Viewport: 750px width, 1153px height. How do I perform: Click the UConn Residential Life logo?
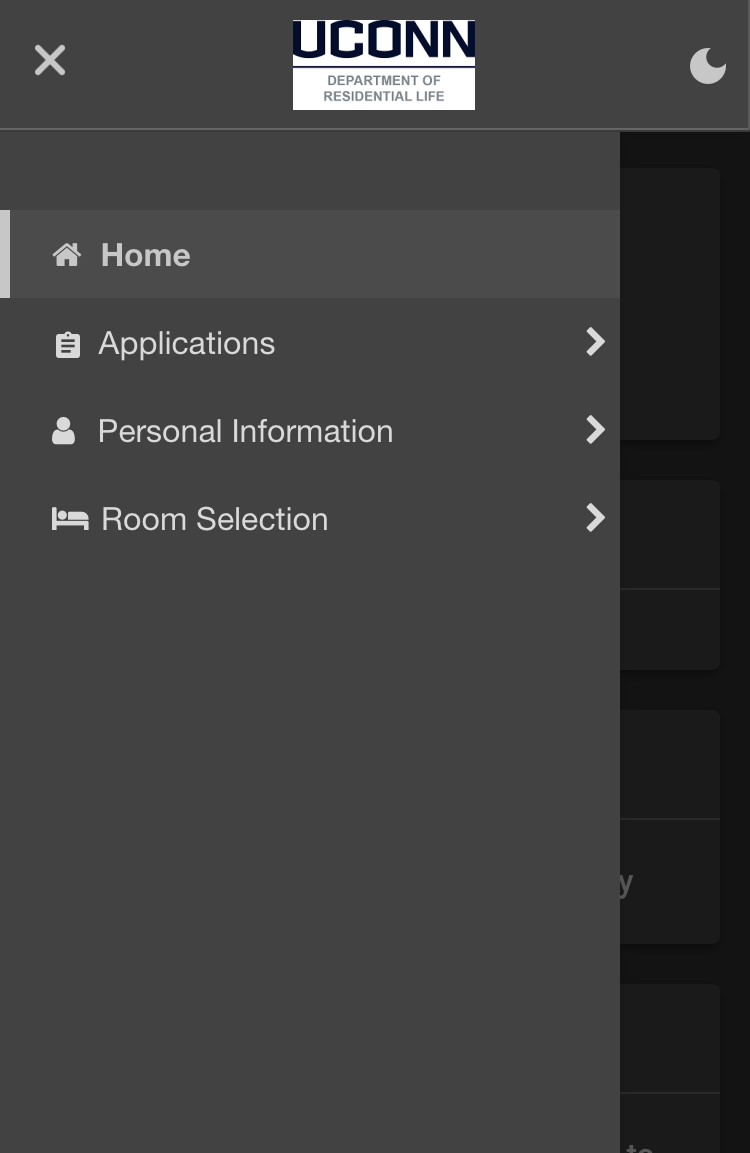tap(384, 65)
